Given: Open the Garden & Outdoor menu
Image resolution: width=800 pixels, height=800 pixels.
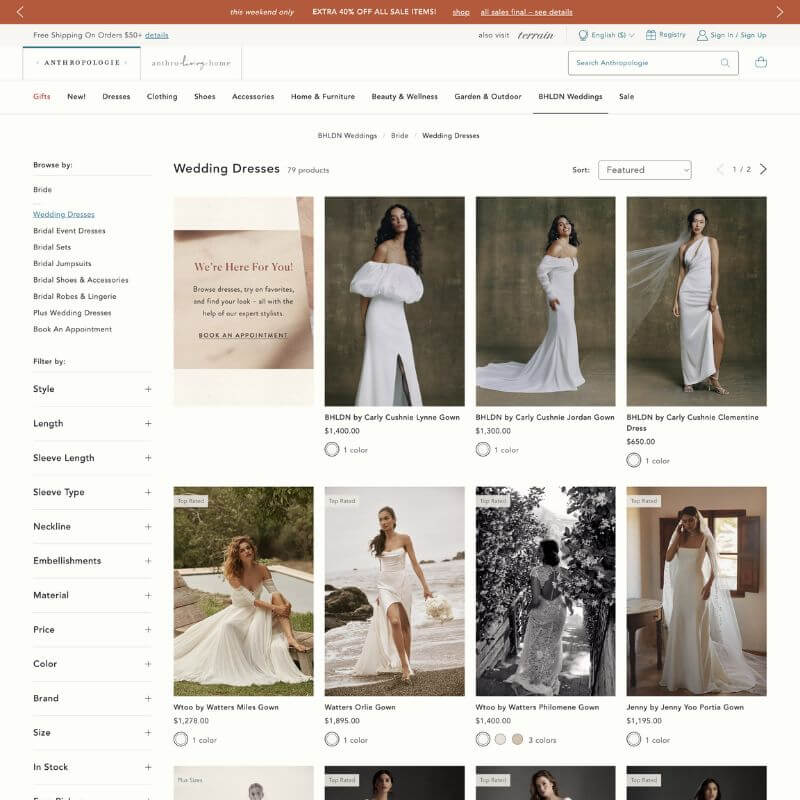Looking at the screenshot, I should [x=488, y=96].
